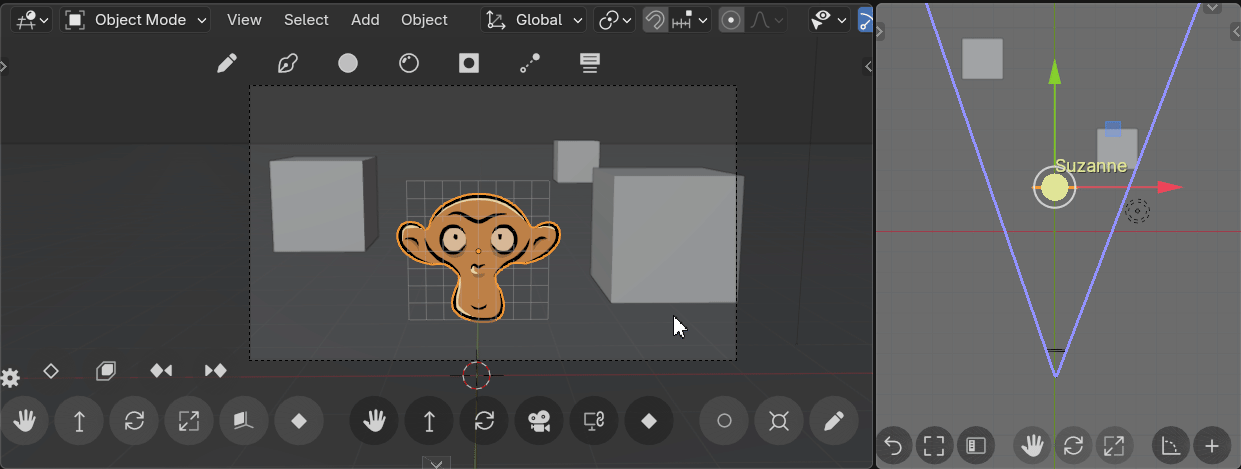Click the movie camera button
1241x469 pixels.
pos(539,421)
